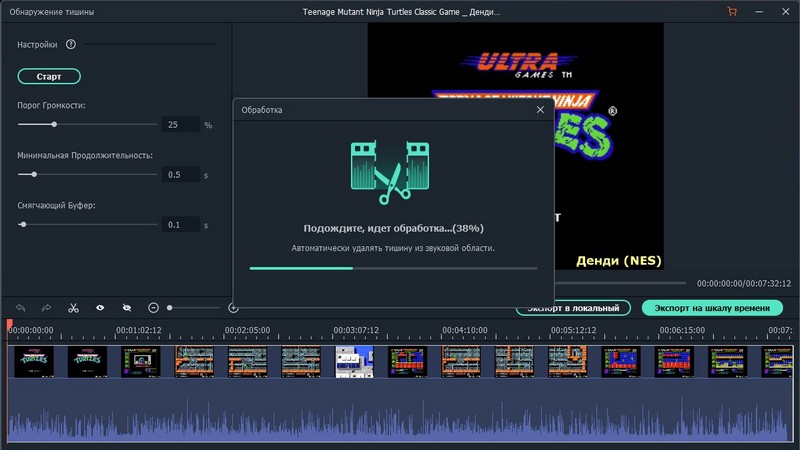Close the Обработка progress dialog
This screenshot has height=450, width=800.
[x=540, y=110]
